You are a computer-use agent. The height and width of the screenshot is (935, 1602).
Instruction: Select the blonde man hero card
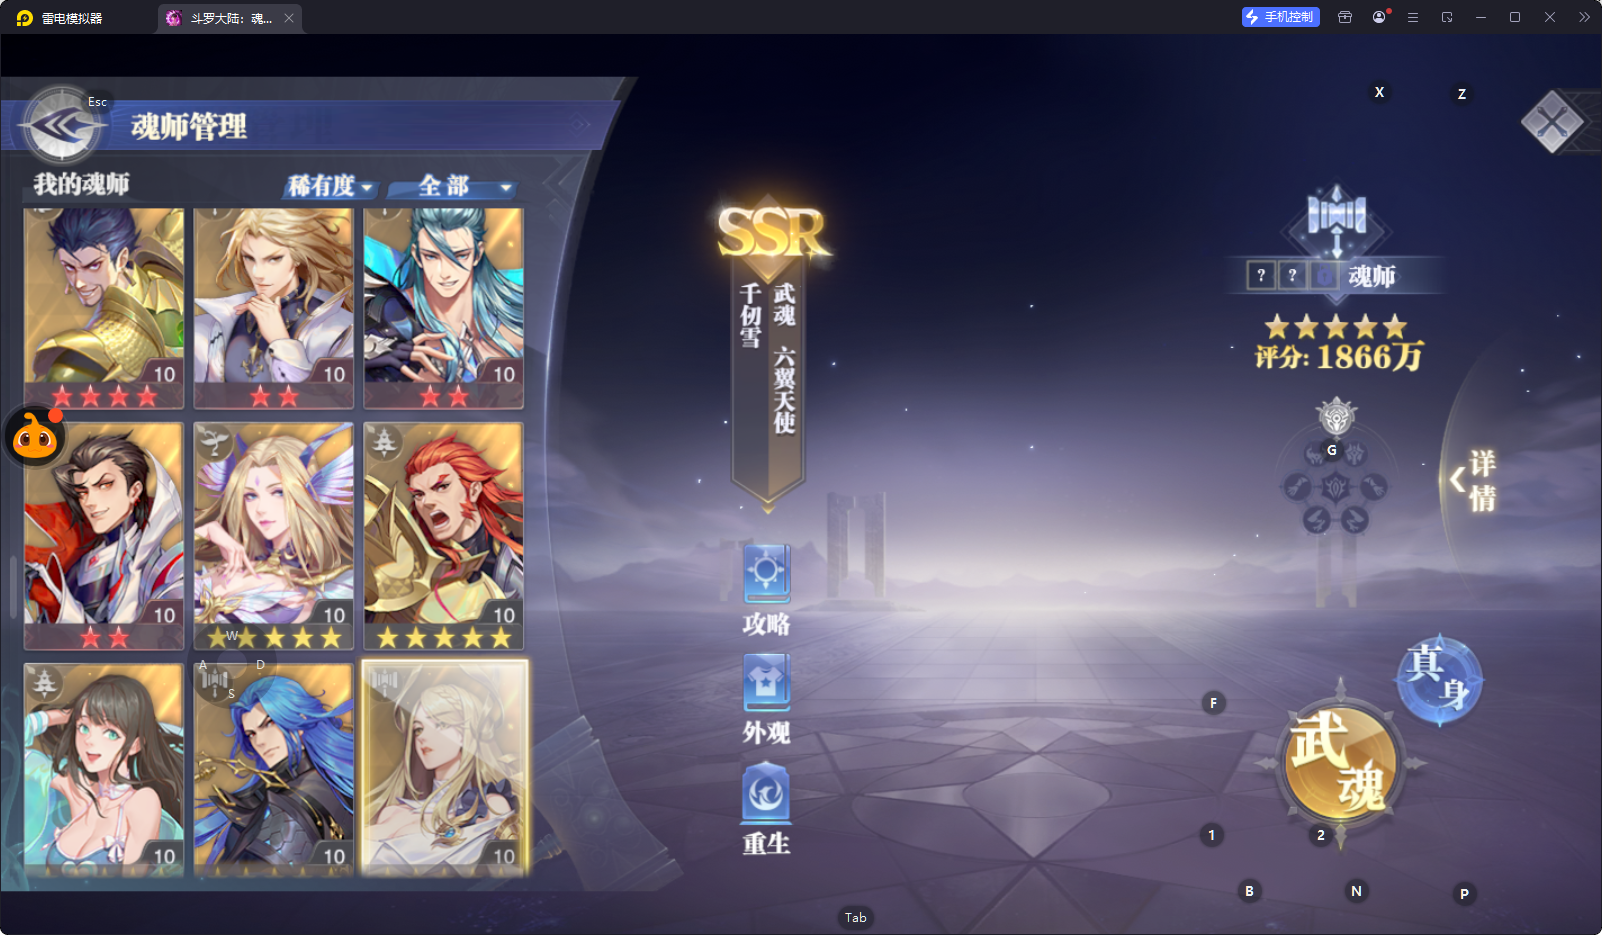[274, 308]
